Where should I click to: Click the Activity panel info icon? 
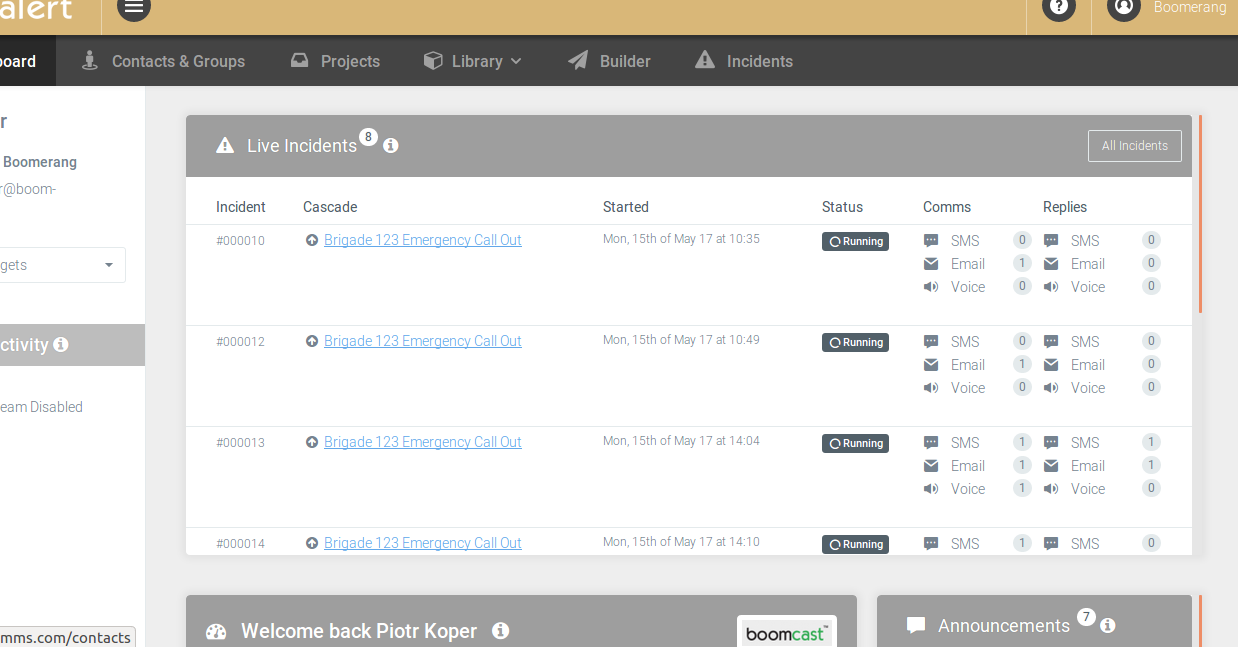[61, 344]
